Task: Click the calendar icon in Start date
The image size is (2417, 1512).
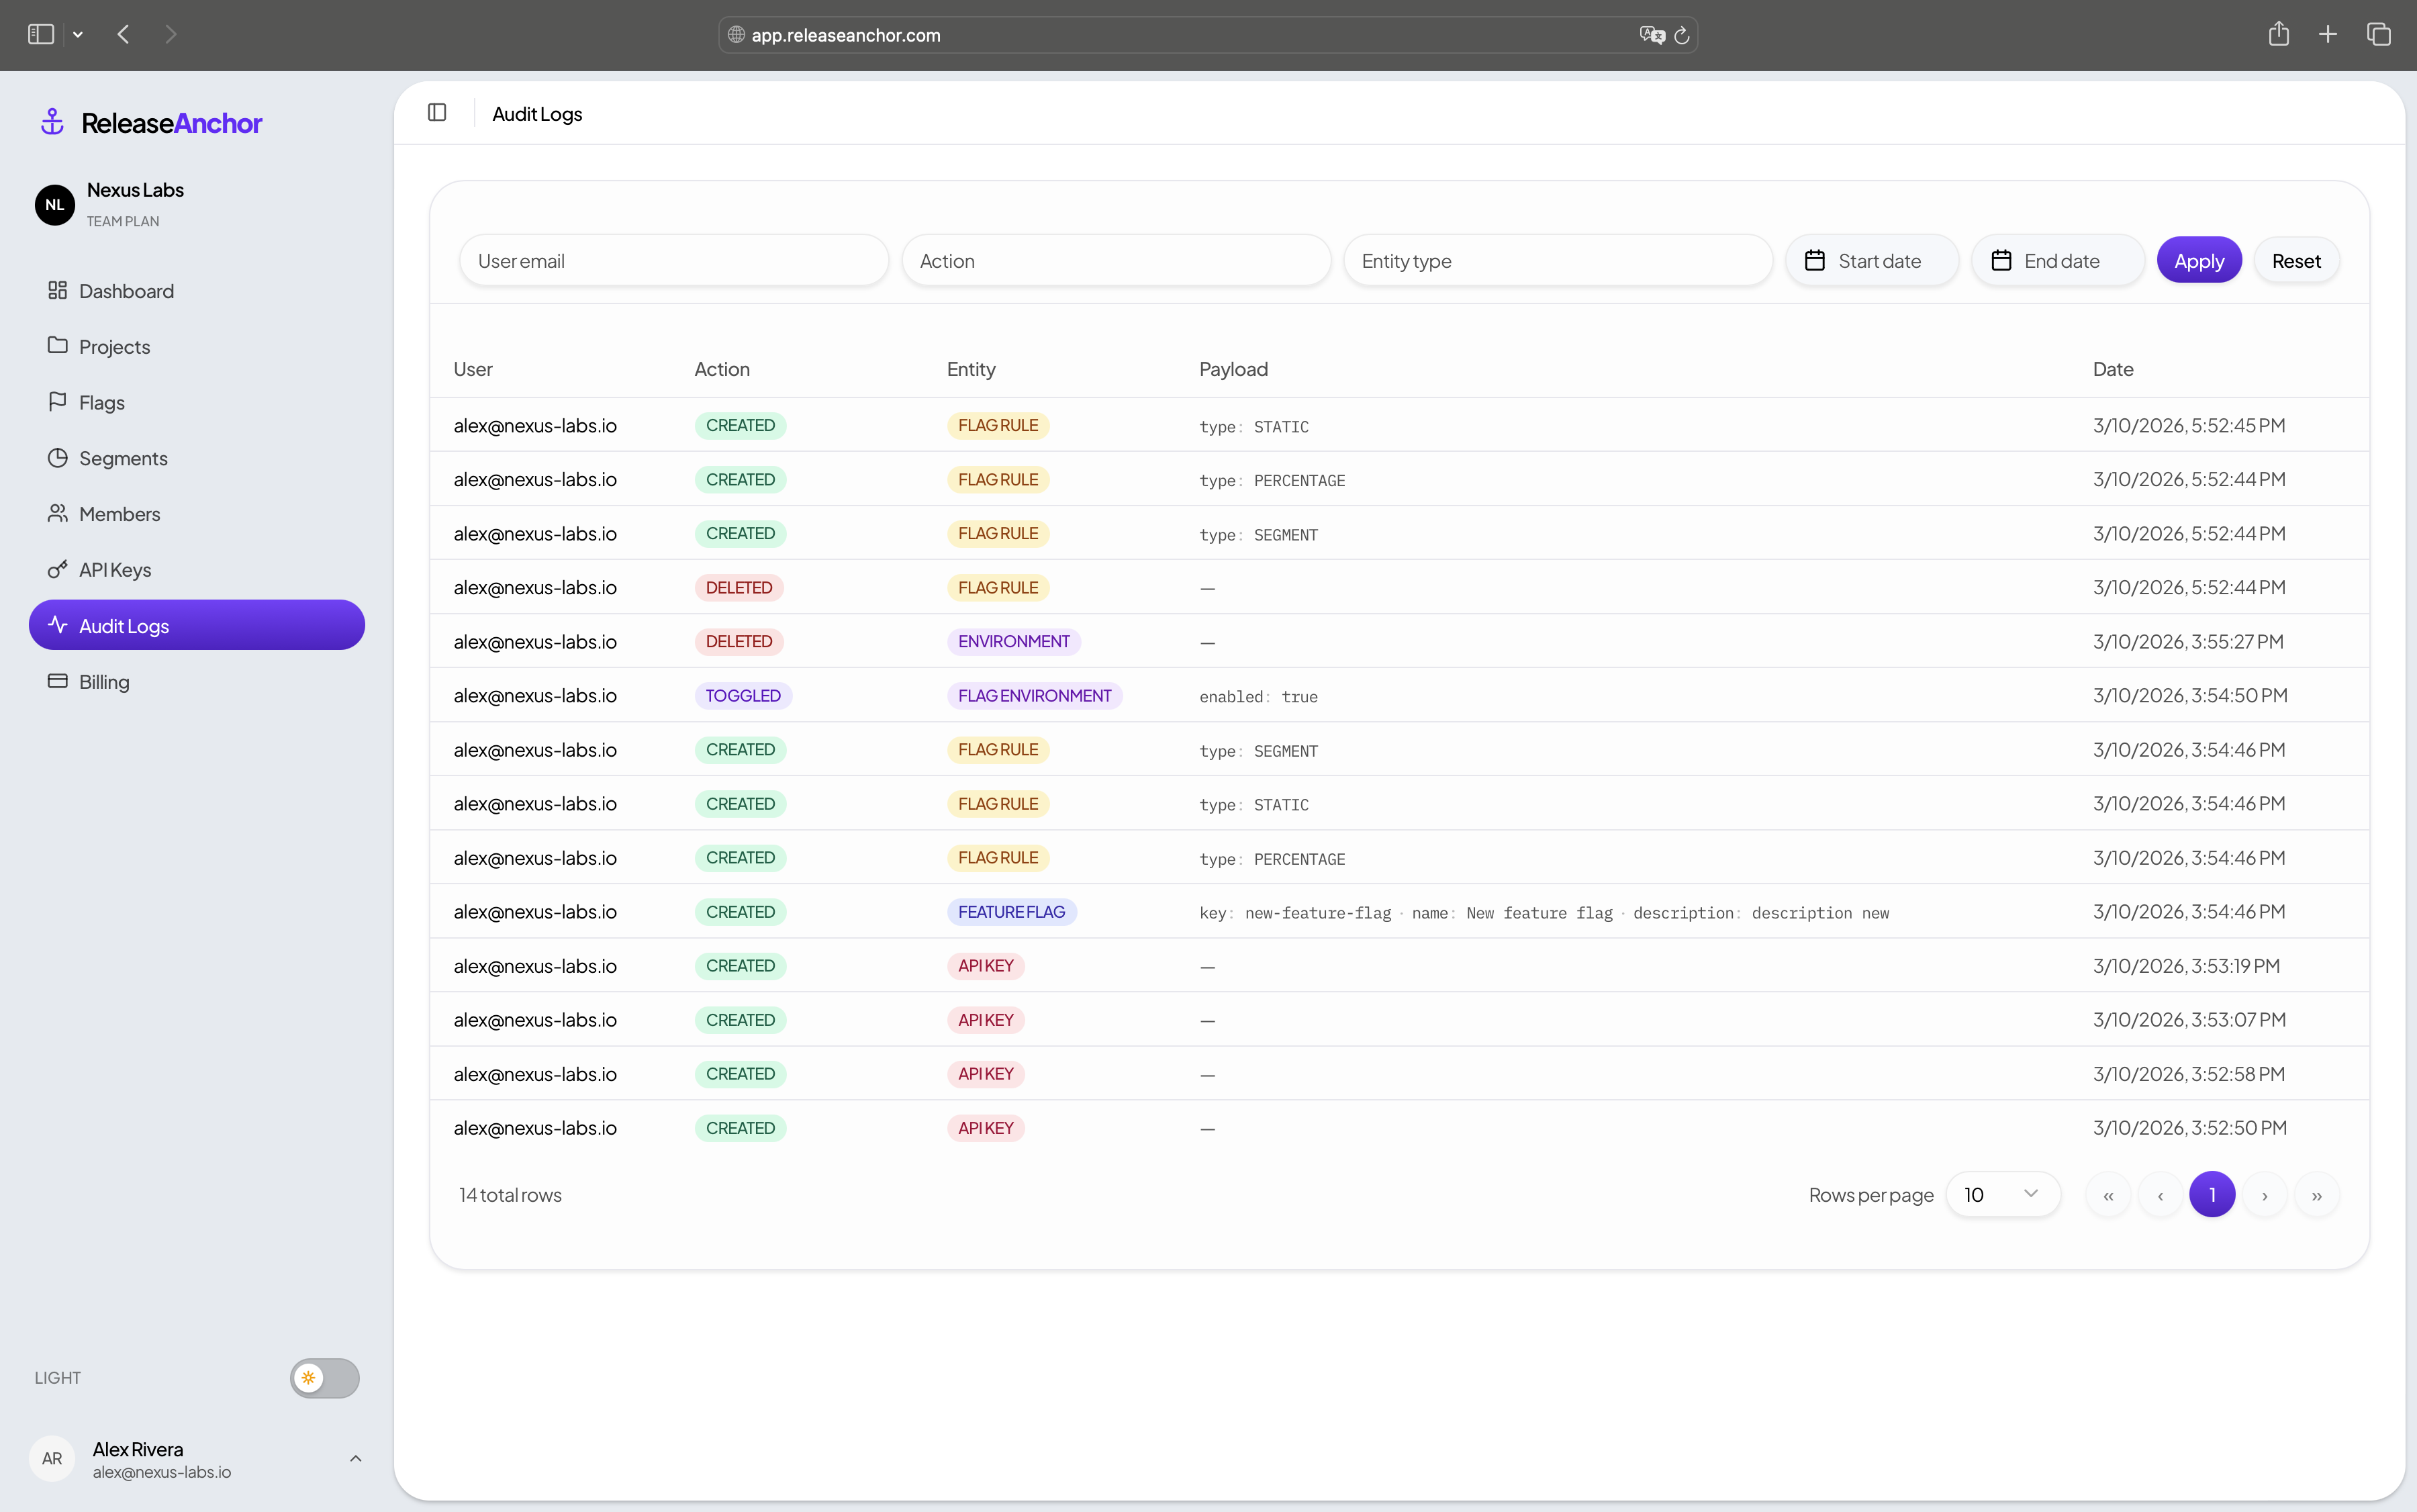Action: click(1814, 261)
